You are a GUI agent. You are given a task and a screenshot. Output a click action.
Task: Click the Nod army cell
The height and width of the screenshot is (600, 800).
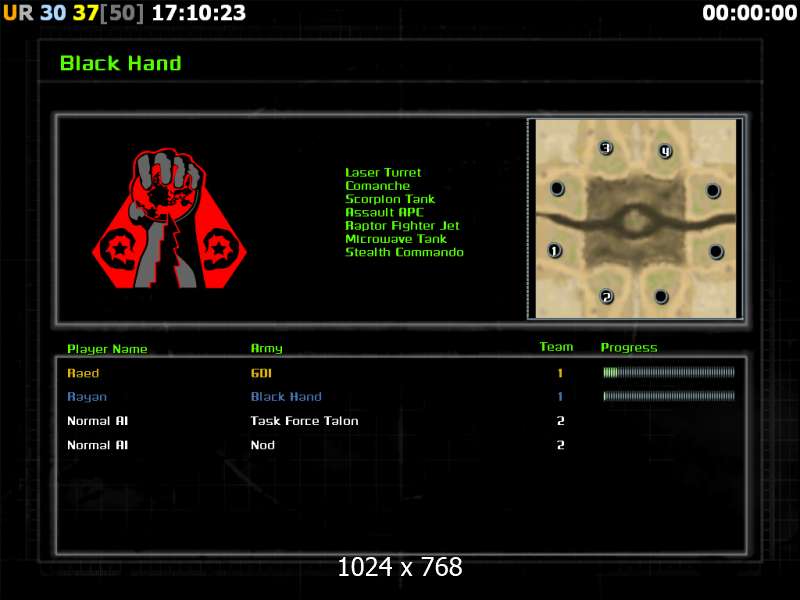click(263, 445)
